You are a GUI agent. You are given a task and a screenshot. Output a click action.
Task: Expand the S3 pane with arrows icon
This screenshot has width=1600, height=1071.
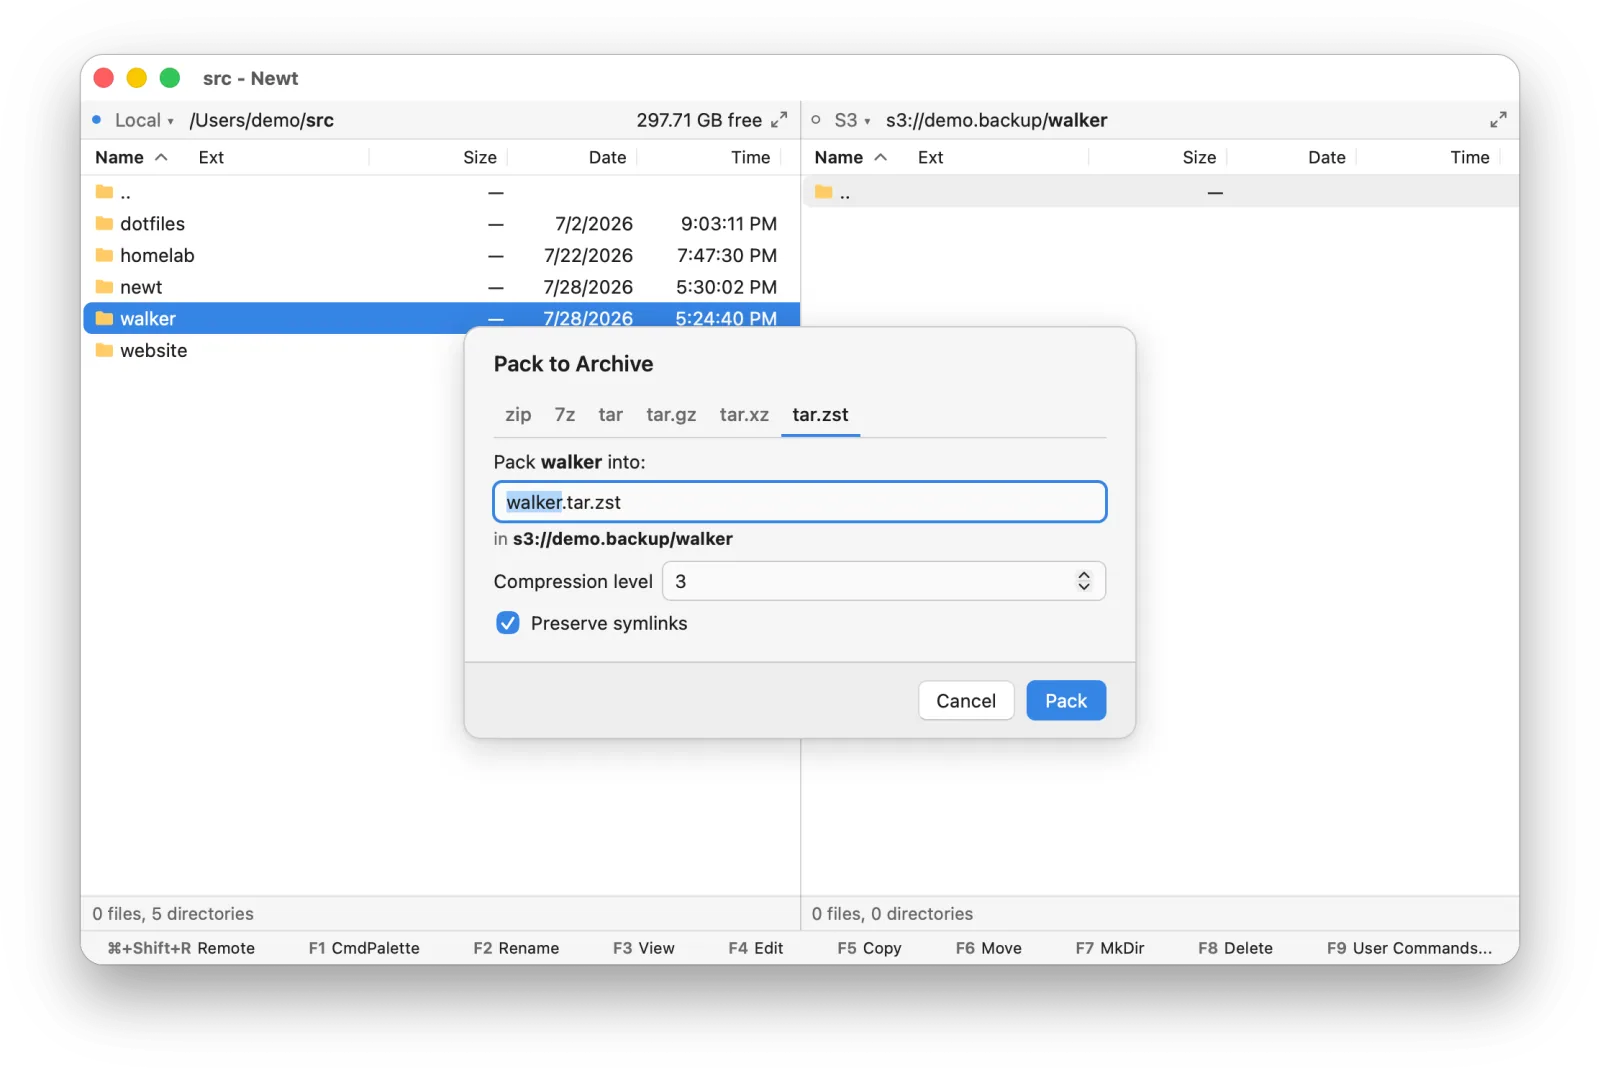coord(1498,120)
